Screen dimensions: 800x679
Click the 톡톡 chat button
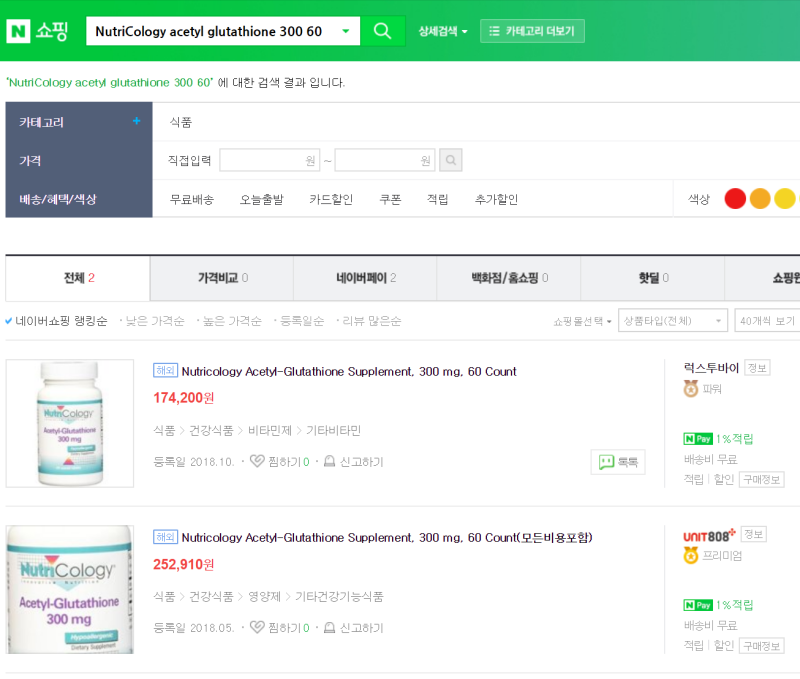pyautogui.click(x=618, y=462)
